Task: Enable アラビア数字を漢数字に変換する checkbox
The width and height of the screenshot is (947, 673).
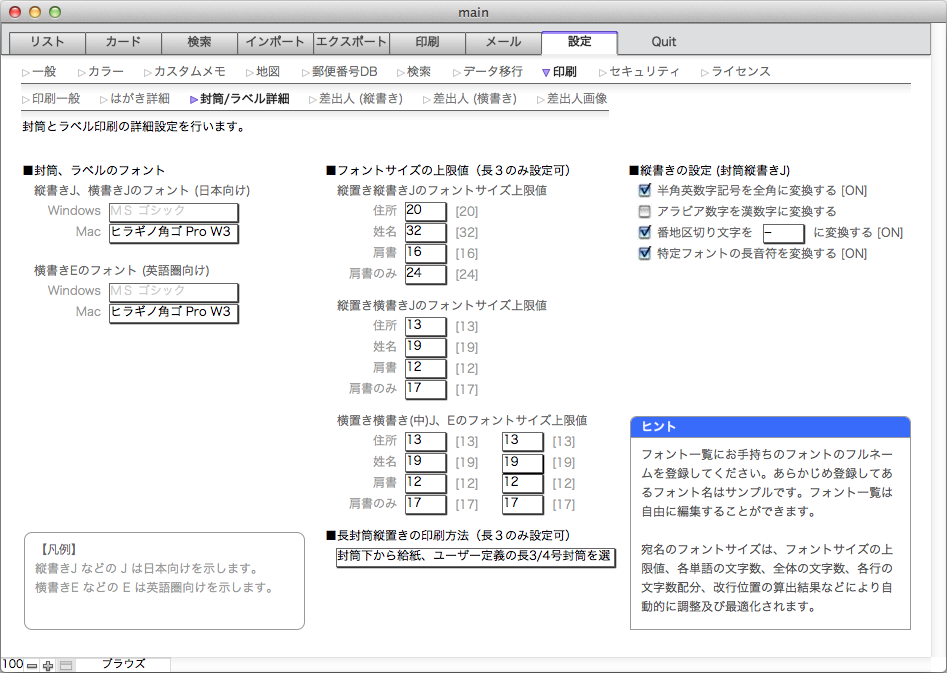Action: click(645, 211)
